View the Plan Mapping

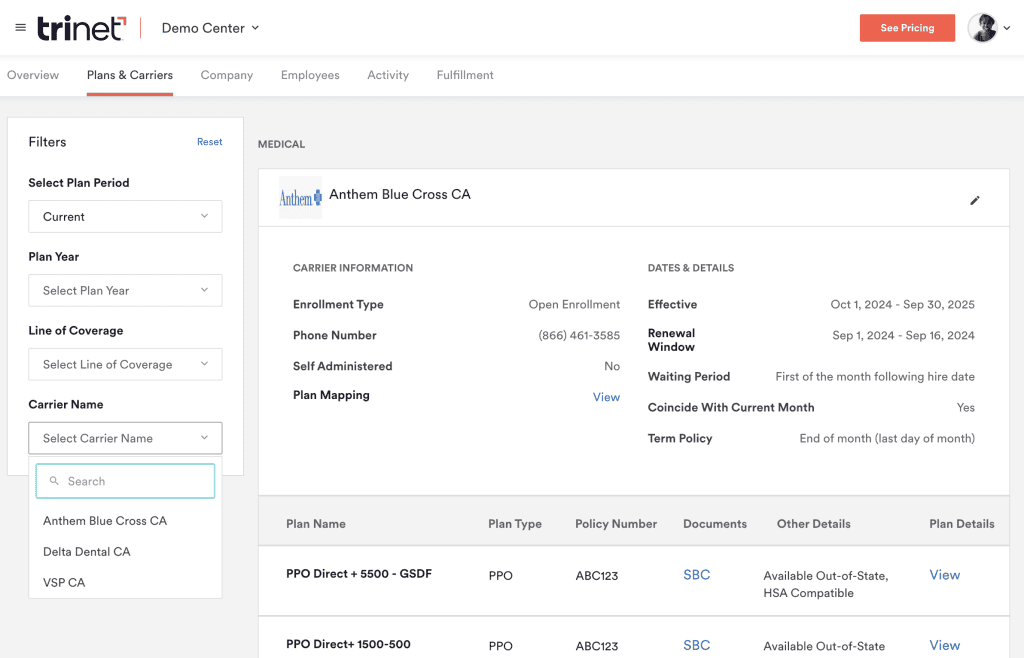pos(606,397)
